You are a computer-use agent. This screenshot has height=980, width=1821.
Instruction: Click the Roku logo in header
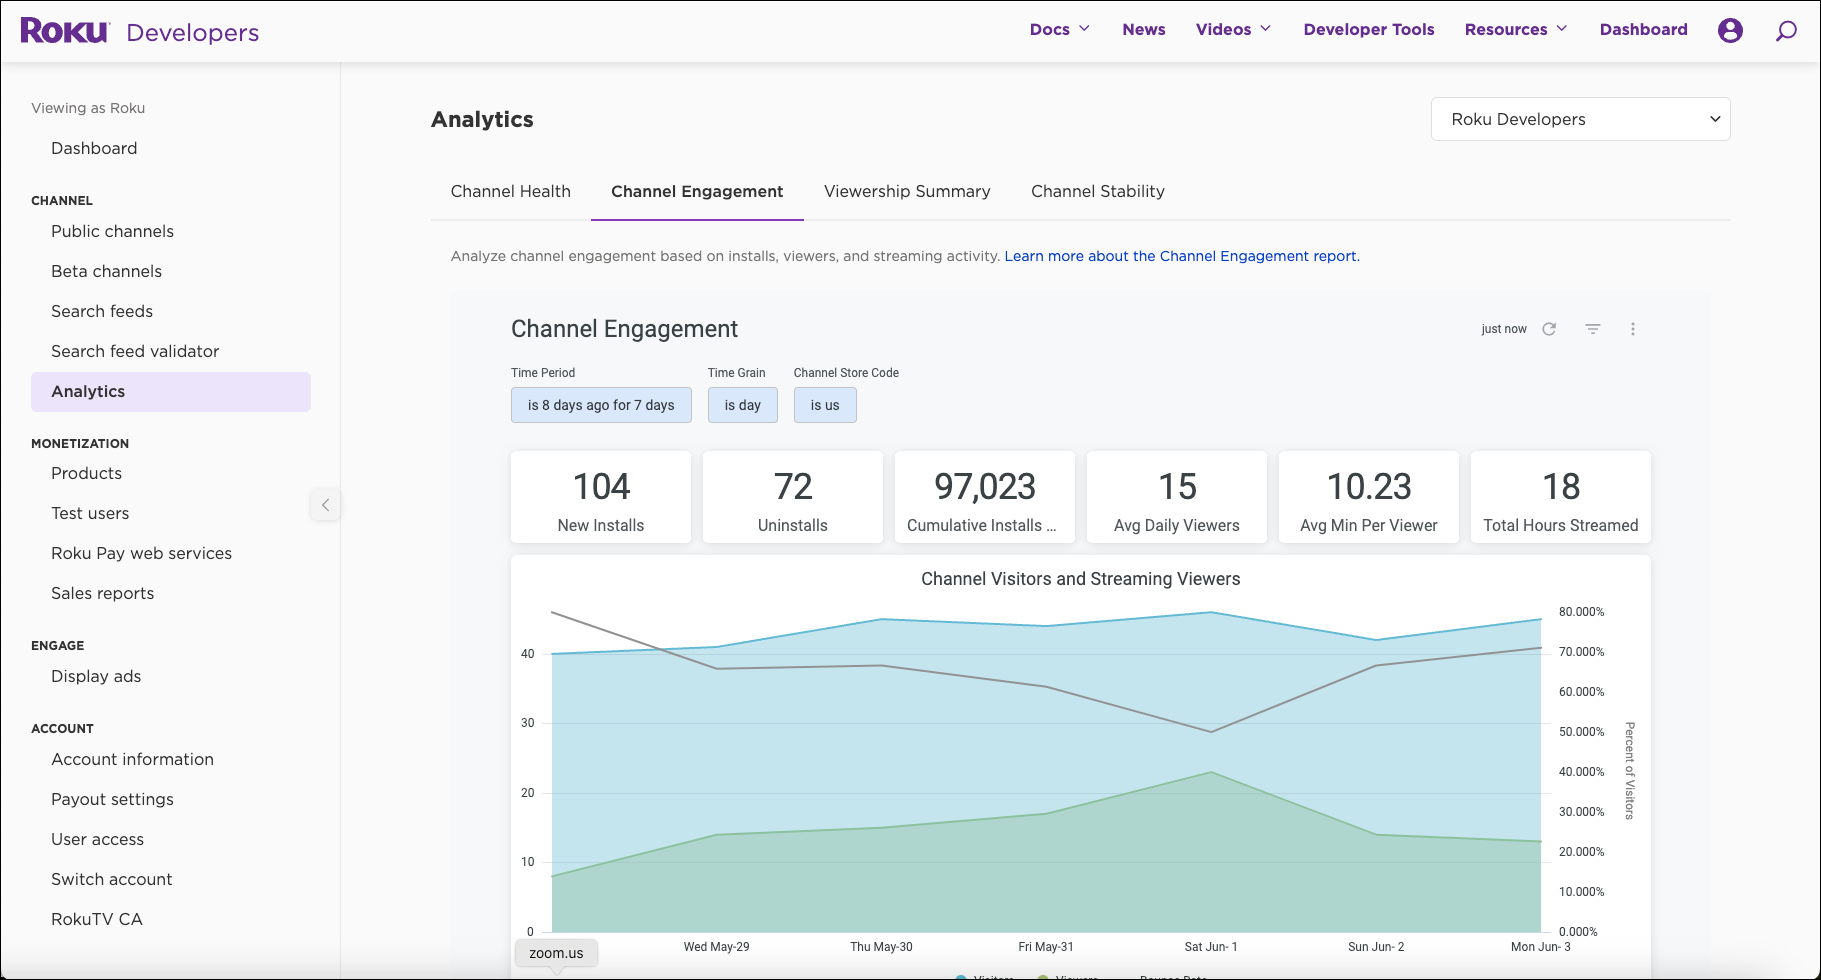pos(64,31)
